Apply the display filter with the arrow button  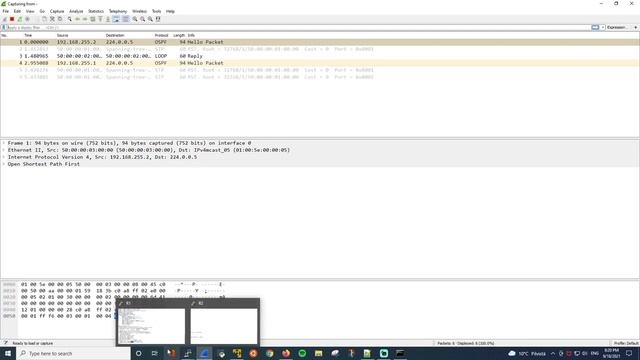(595, 27)
